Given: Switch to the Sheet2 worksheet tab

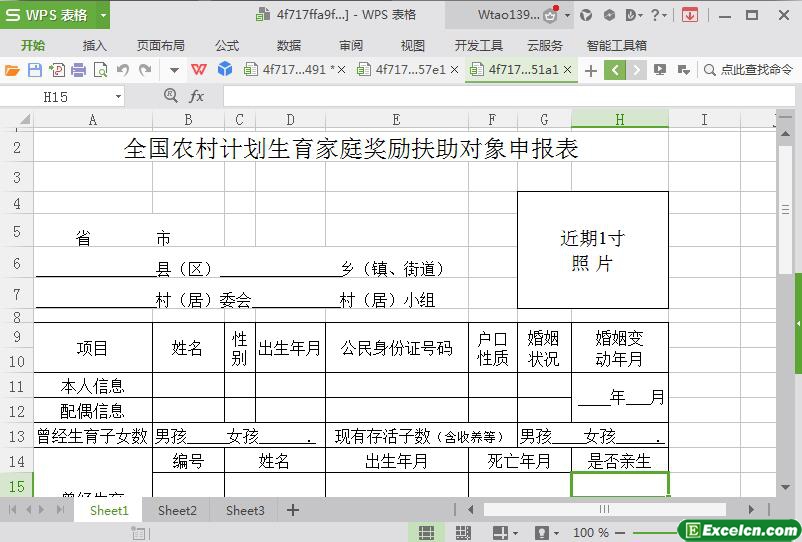Looking at the screenshot, I should (x=177, y=510).
